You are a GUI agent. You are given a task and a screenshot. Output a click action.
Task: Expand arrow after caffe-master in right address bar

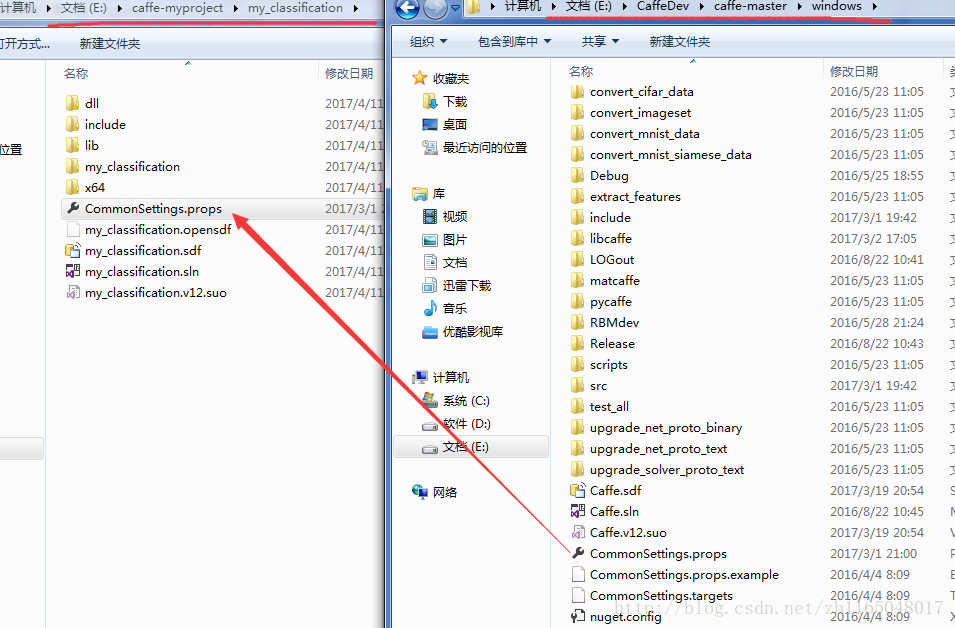798,7
